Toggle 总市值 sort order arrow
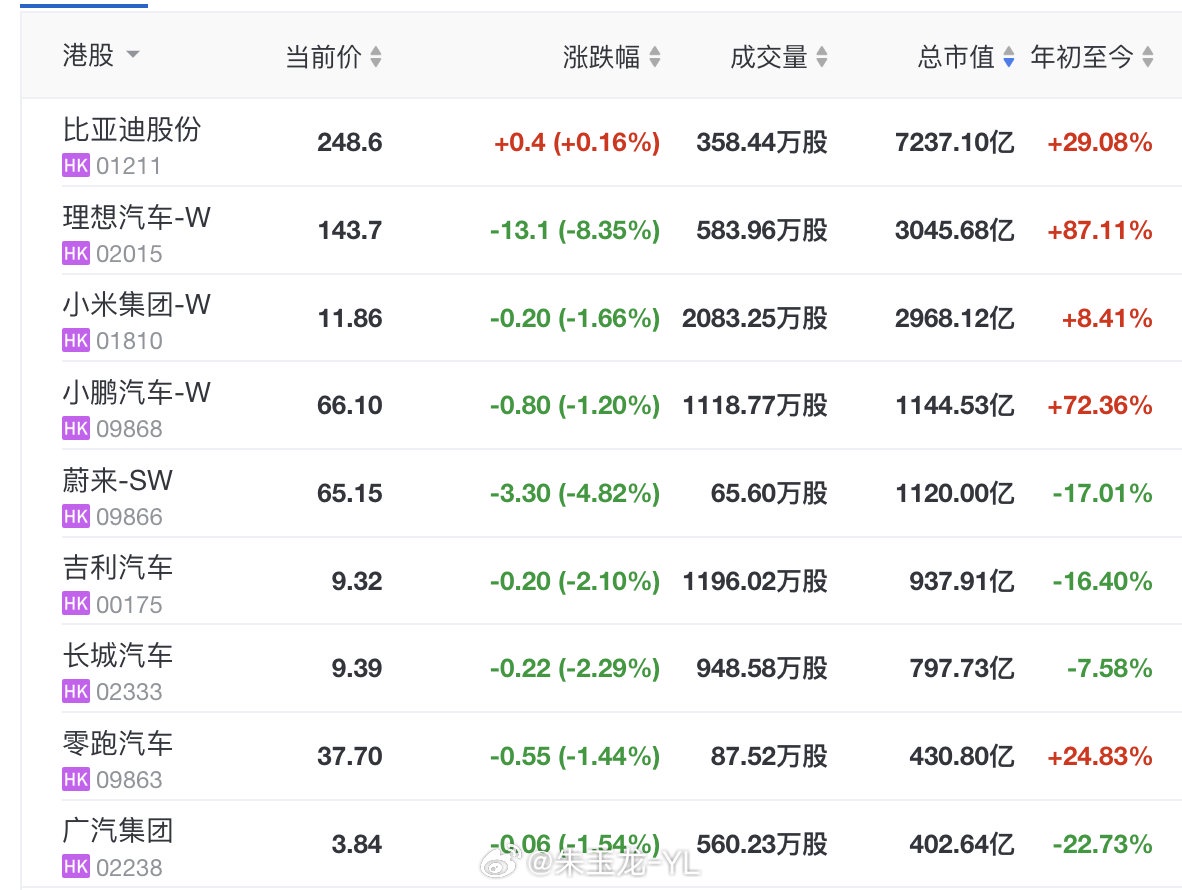Image resolution: width=1182 pixels, height=890 pixels. (1009, 58)
